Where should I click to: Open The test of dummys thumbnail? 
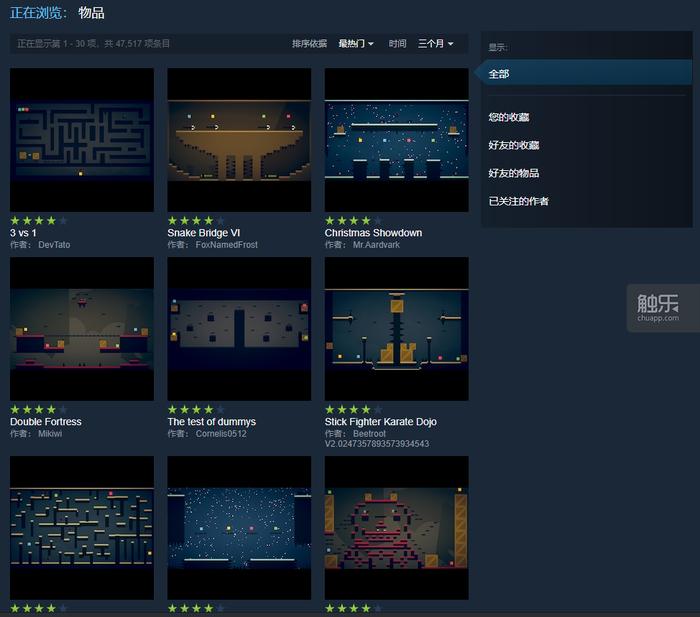click(239, 328)
